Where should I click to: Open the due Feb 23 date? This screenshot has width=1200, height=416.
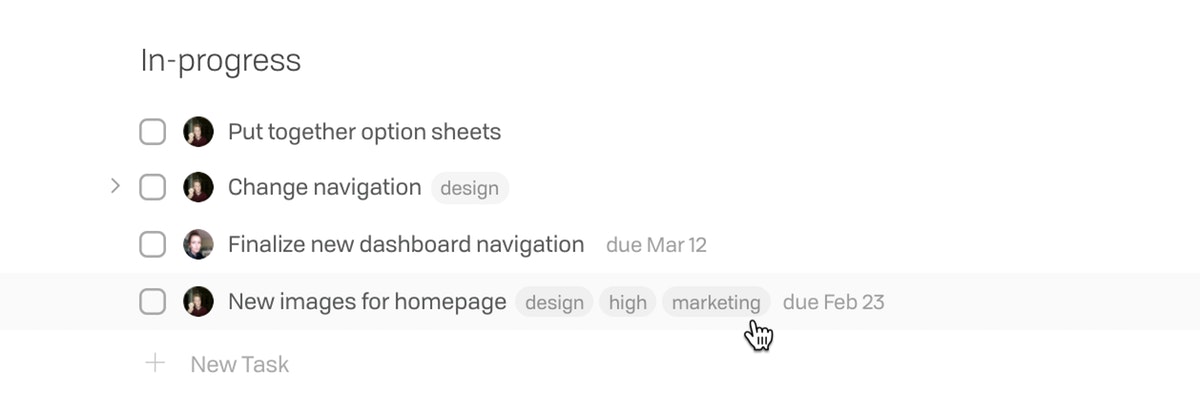[x=833, y=302]
